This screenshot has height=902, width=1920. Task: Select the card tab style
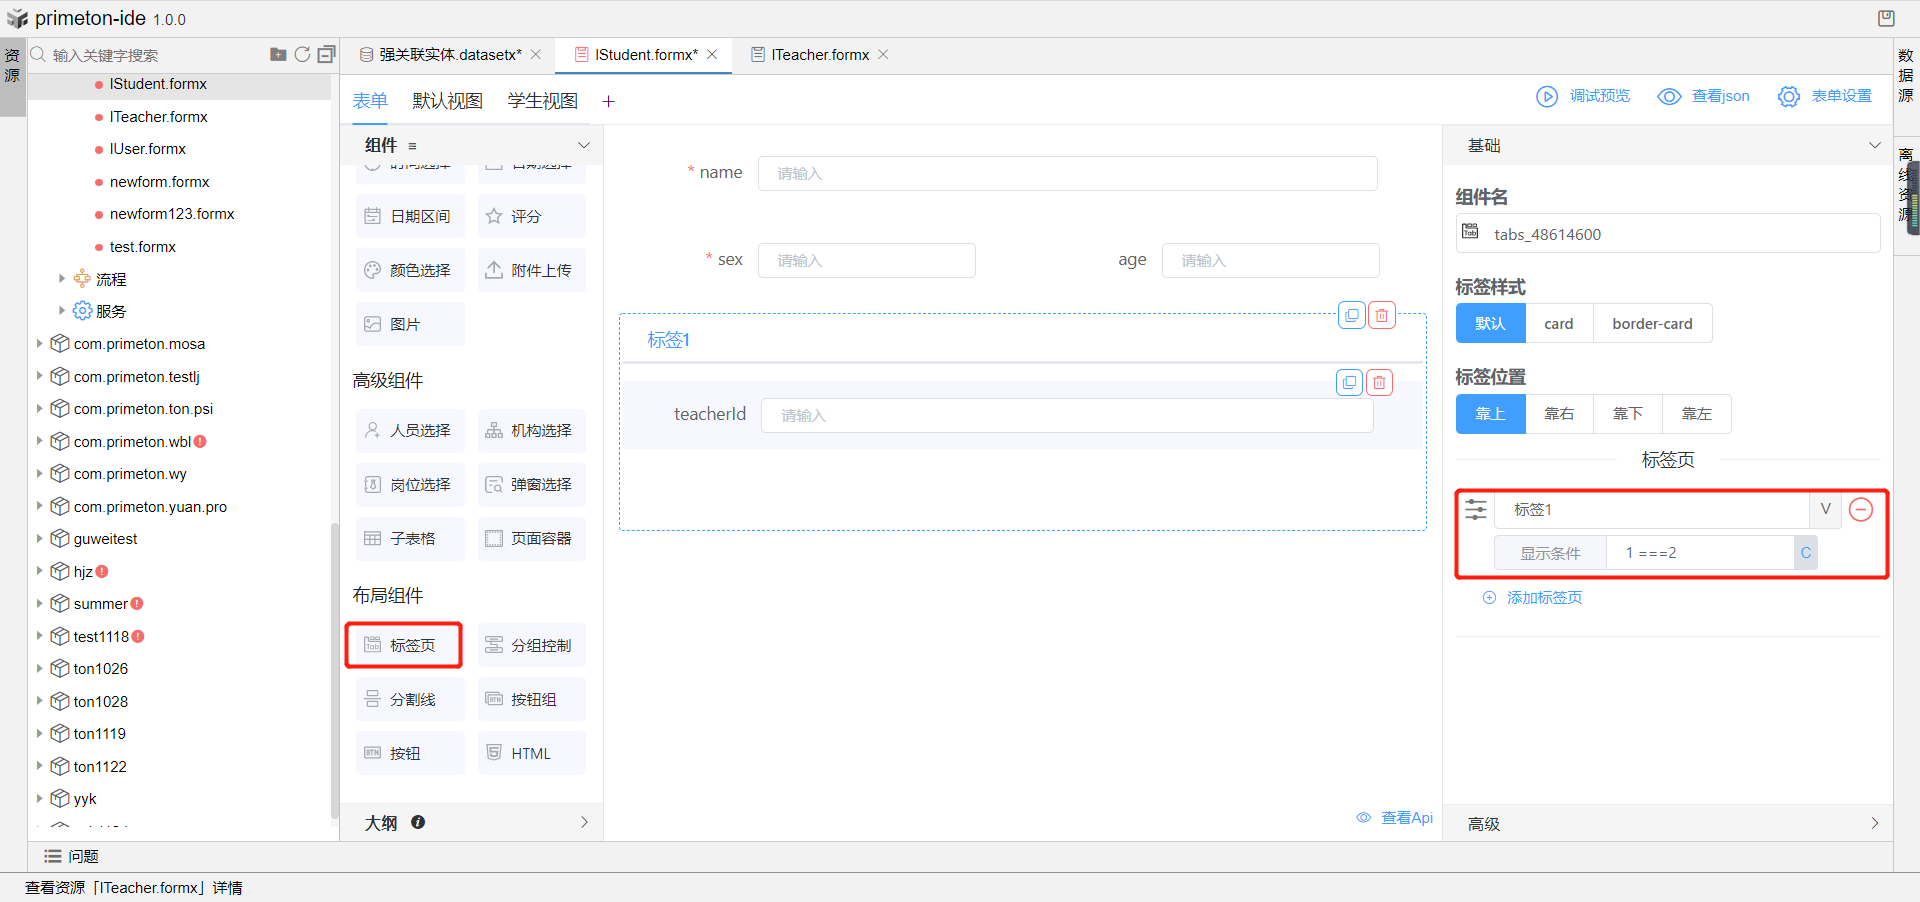(x=1558, y=324)
